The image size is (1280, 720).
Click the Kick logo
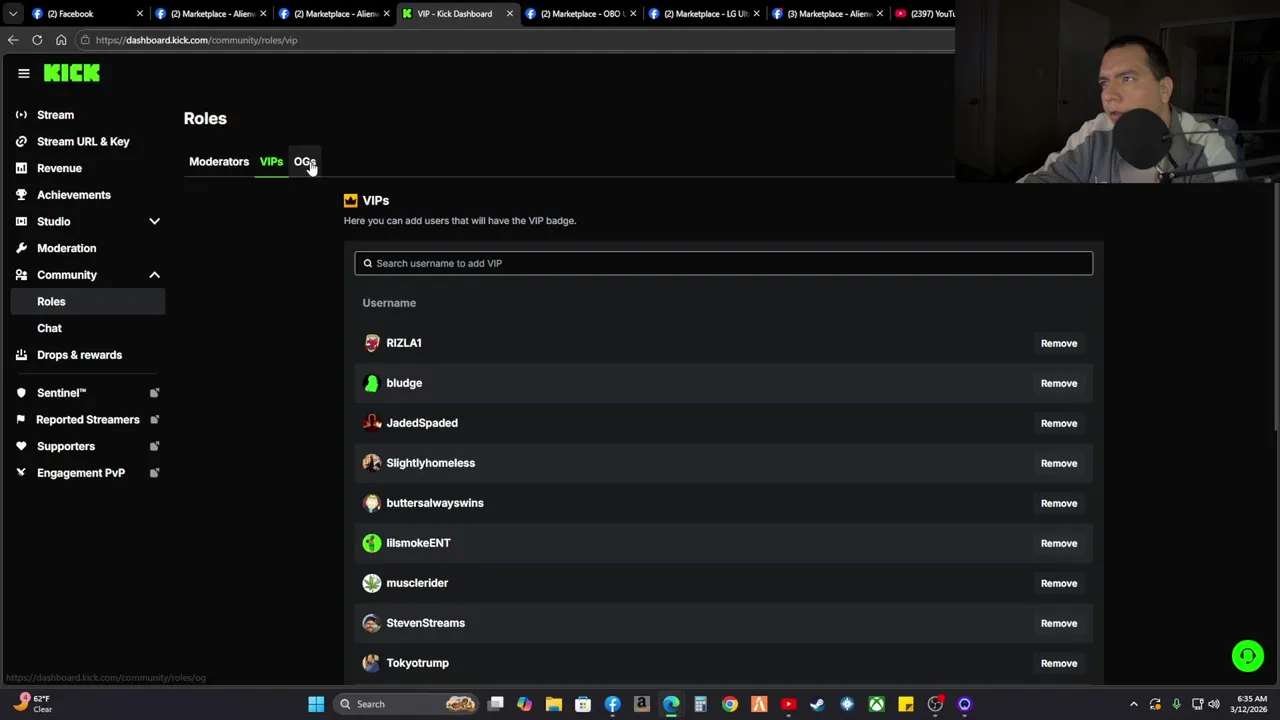pyautogui.click(x=71, y=73)
